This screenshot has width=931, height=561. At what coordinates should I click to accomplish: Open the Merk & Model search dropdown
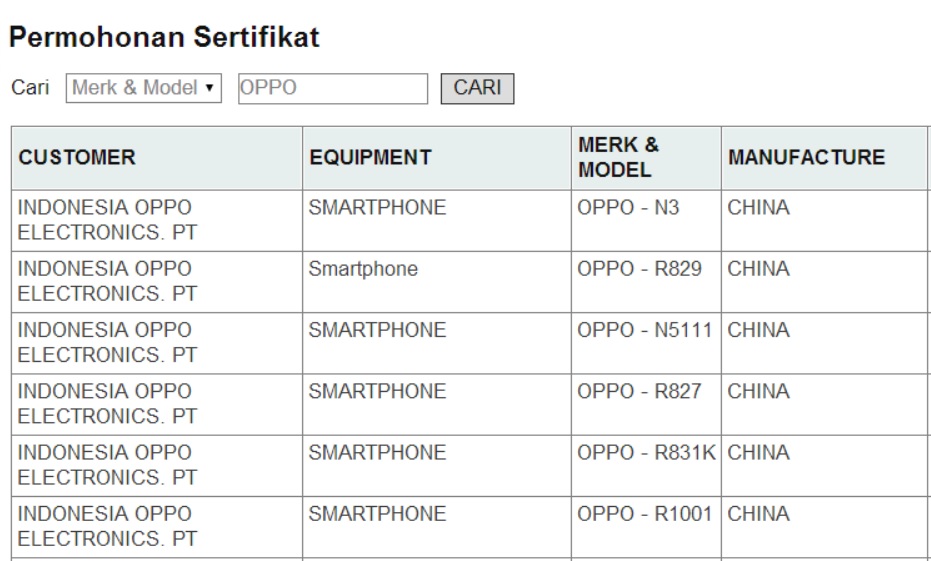coord(144,88)
